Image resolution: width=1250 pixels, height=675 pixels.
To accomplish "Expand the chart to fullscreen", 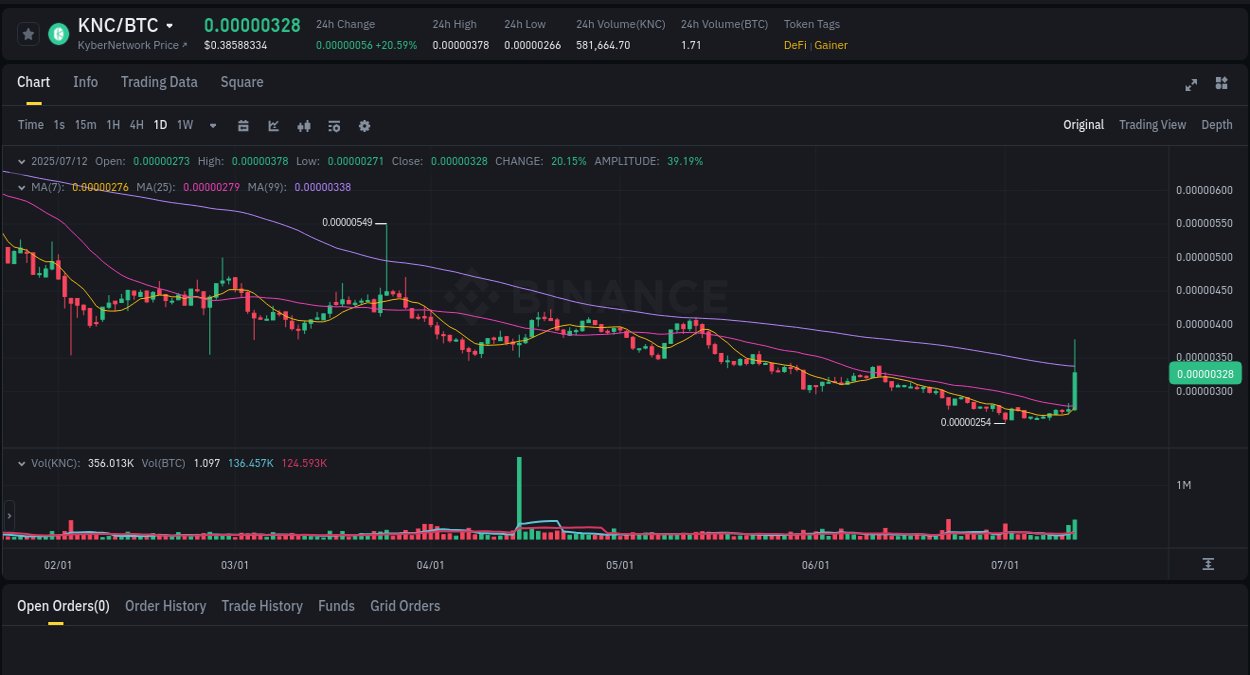I will [1191, 85].
